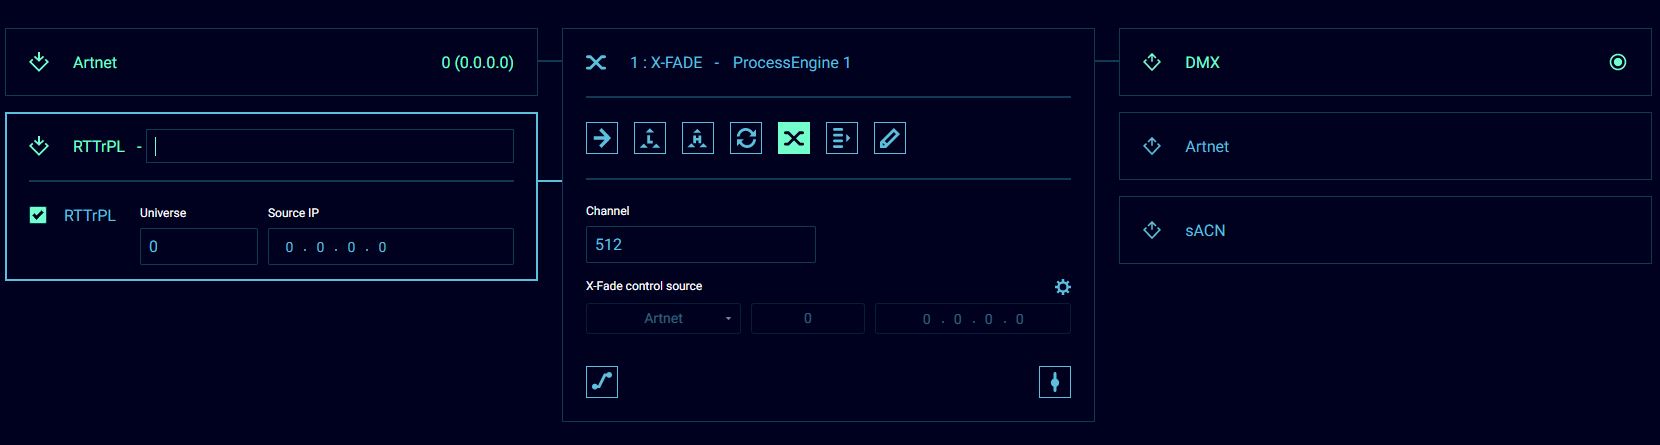The height and width of the screenshot is (445, 1660).
Task: Click the list with arrow mode icon
Action: (x=842, y=138)
